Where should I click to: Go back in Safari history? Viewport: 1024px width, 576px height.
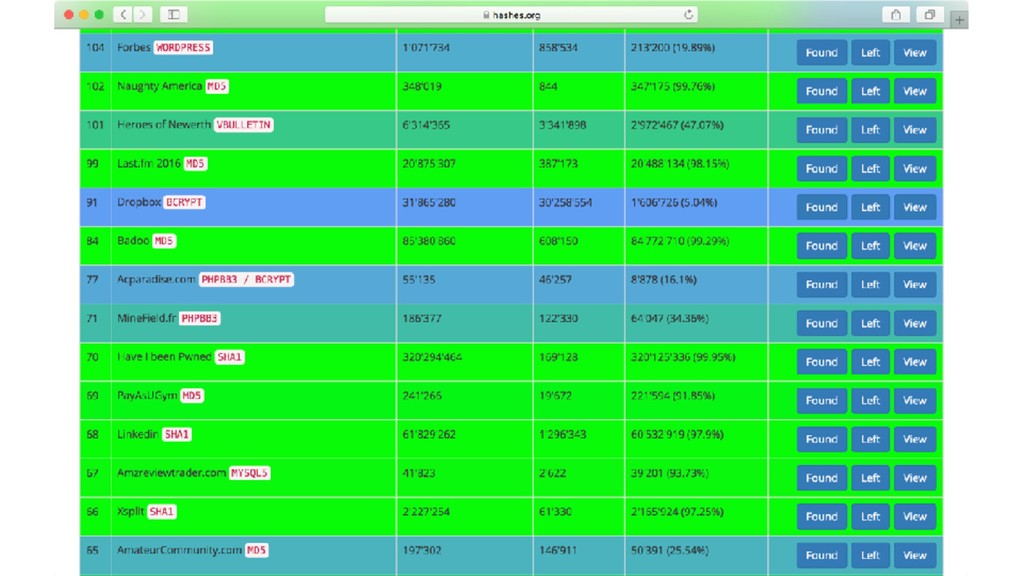click(123, 14)
